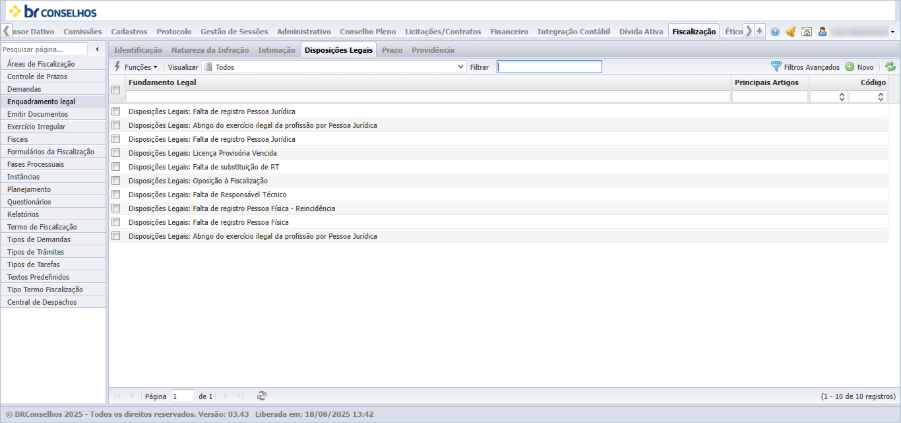Check the Licença Provisória Vencida row checkbox
Image resolution: width=901 pixels, height=423 pixels.
(116, 153)
